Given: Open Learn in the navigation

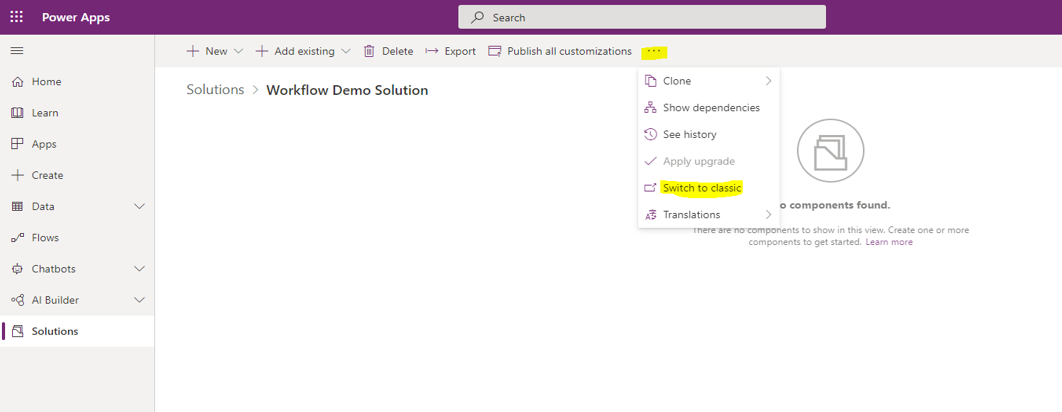Looking at the screenshot, I should [x=77, y=112].
